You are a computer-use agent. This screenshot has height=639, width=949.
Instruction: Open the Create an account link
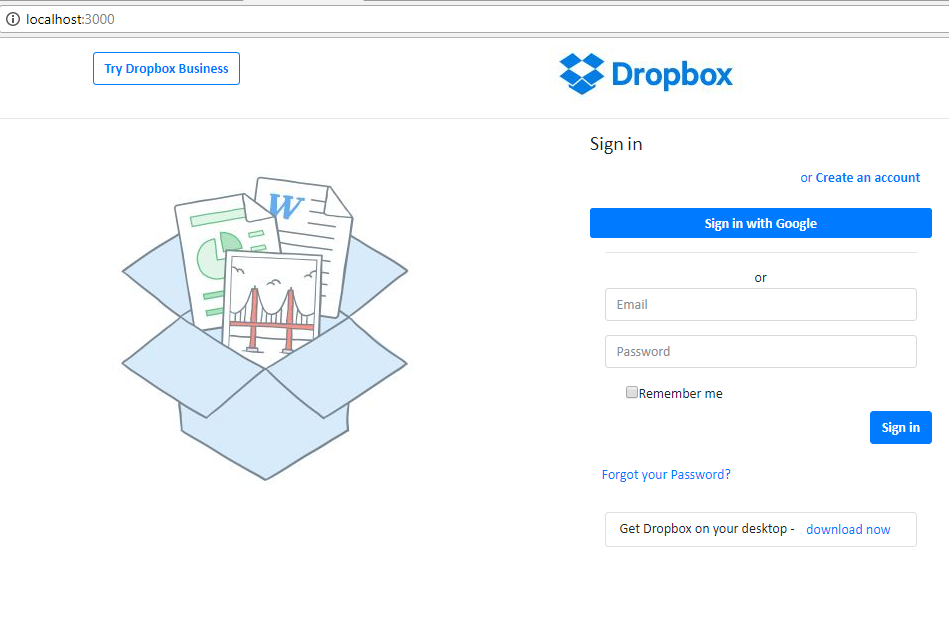tap(867, 177)
